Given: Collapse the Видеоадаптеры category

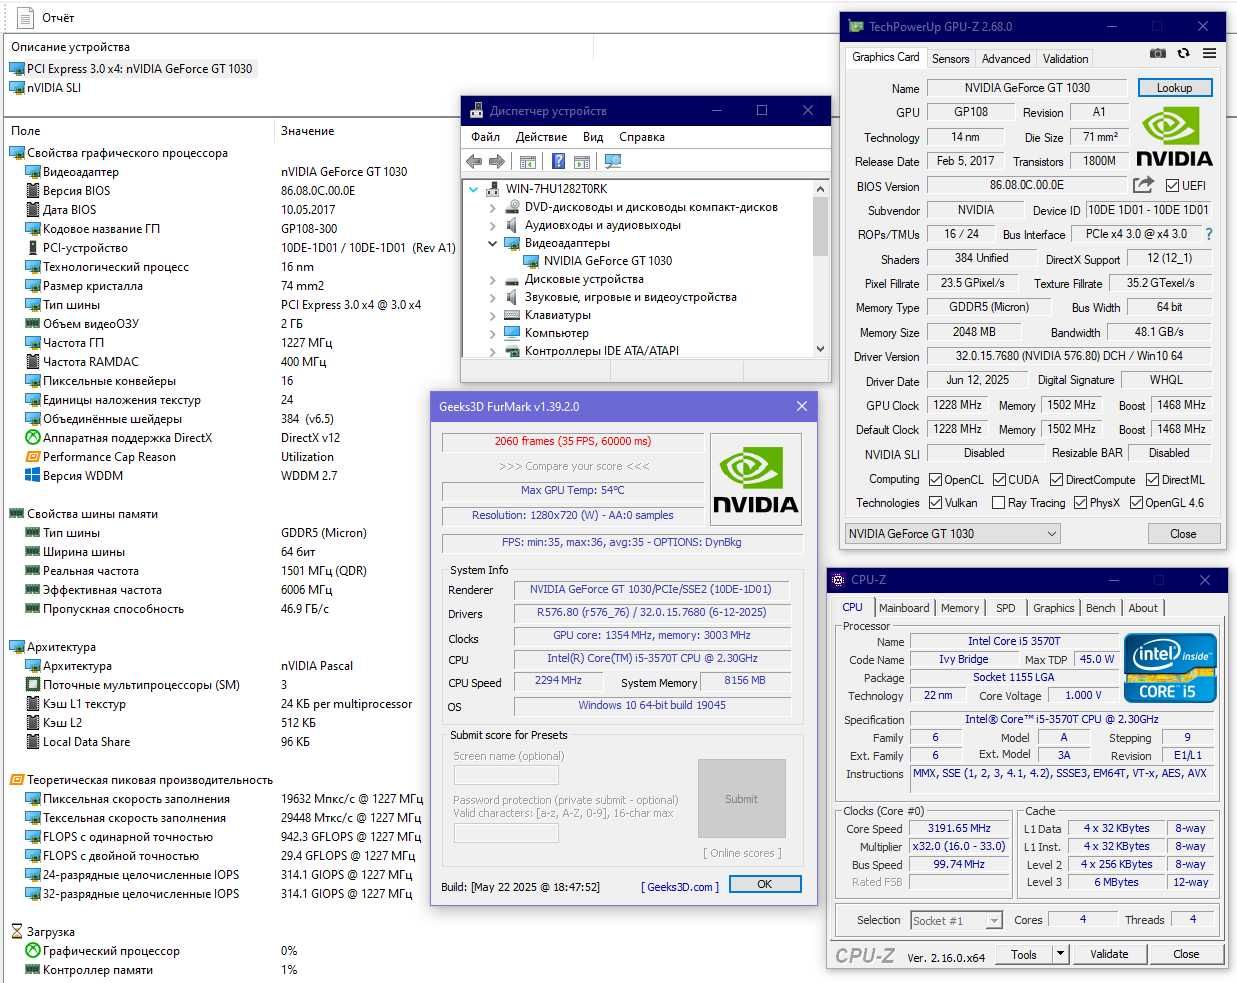Looking at the screenshot, I should coord(492,243).
